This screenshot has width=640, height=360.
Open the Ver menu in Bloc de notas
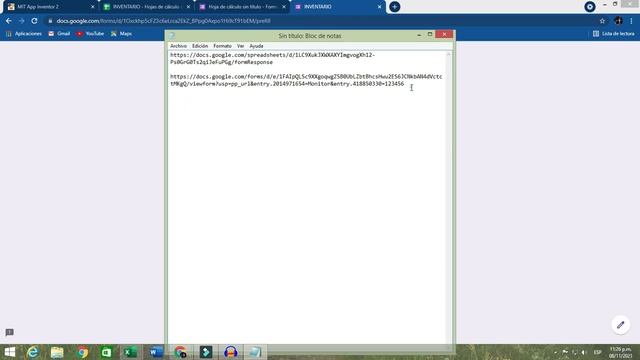[240, 46]
